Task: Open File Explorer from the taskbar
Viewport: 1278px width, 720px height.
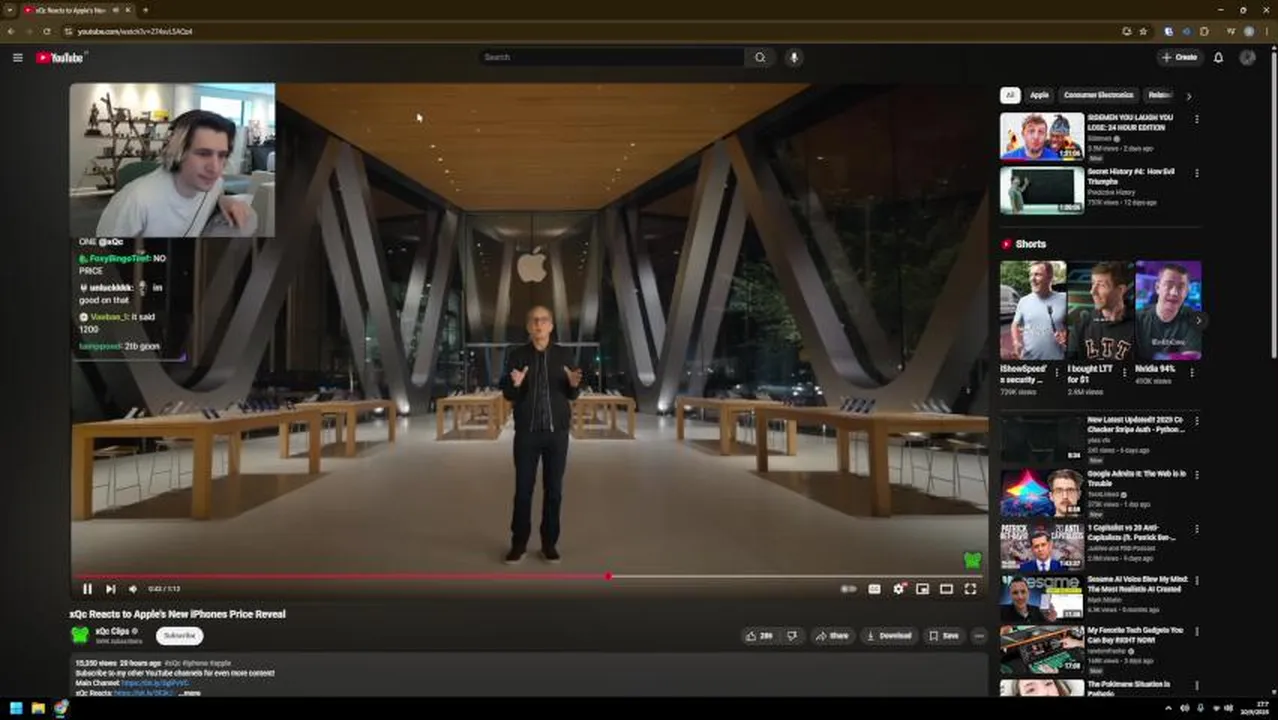Action: click(x=38, y=708)
